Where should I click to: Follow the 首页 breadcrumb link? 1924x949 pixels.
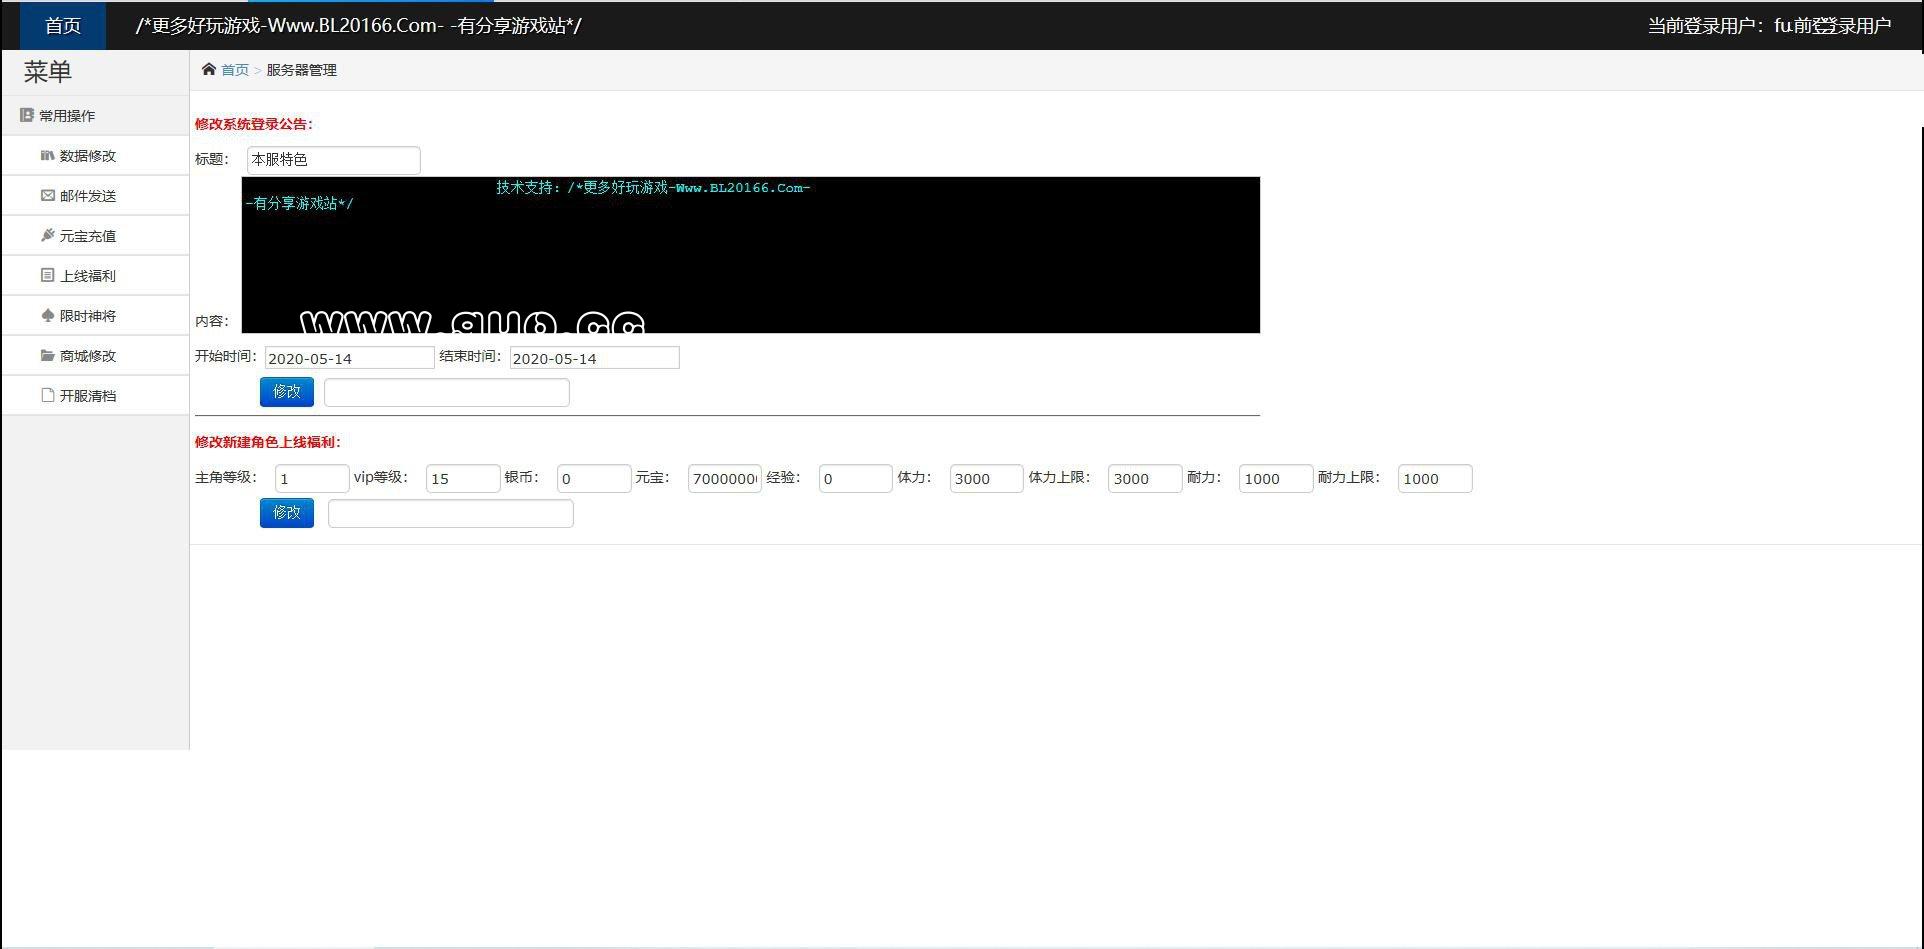pyautogui.click(x=235, y=70)
